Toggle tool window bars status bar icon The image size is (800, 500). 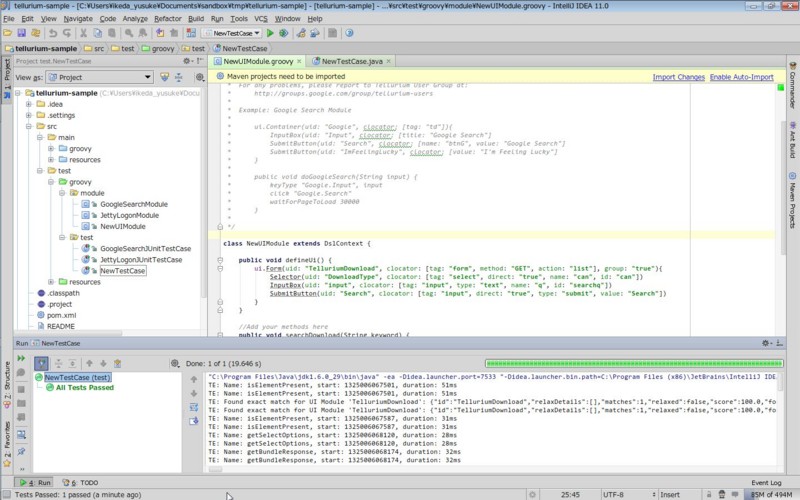click(6, 494)
